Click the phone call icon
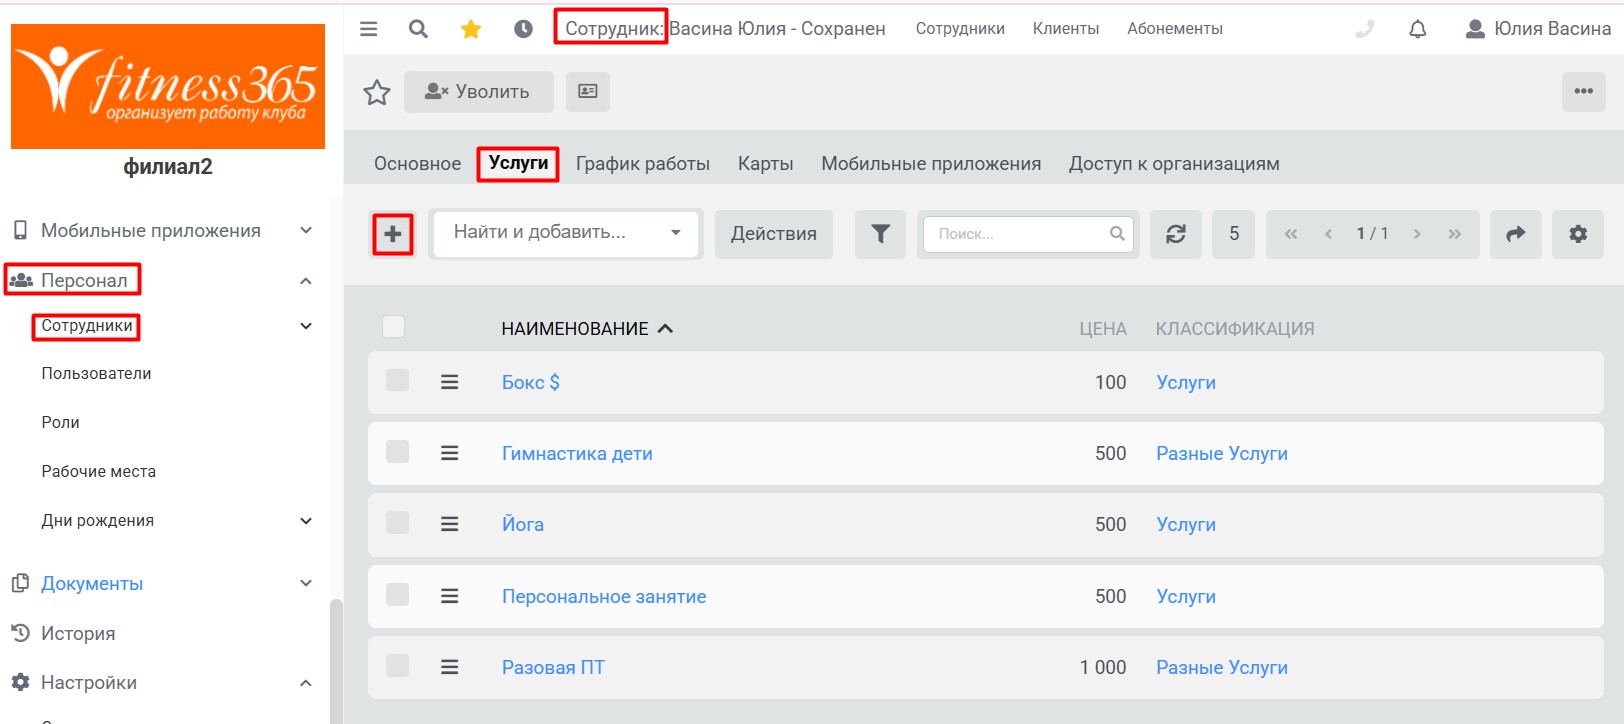The width and height of the screenshot is (1624, 724). point(1365,29)
